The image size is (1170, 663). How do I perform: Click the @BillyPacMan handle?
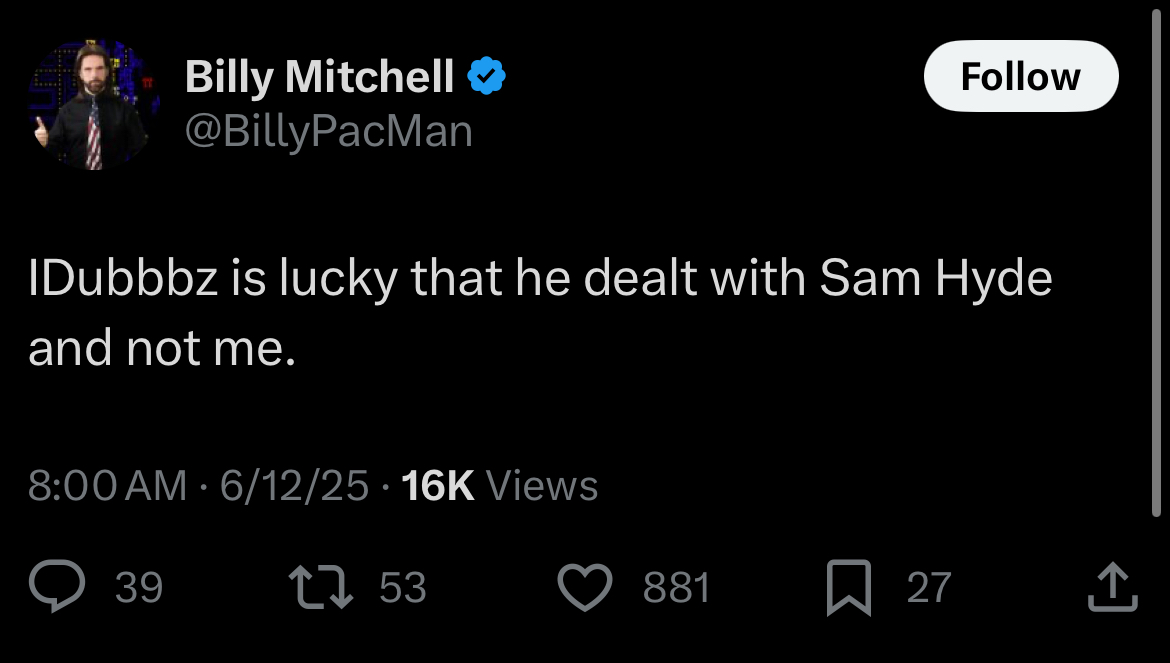328,132
